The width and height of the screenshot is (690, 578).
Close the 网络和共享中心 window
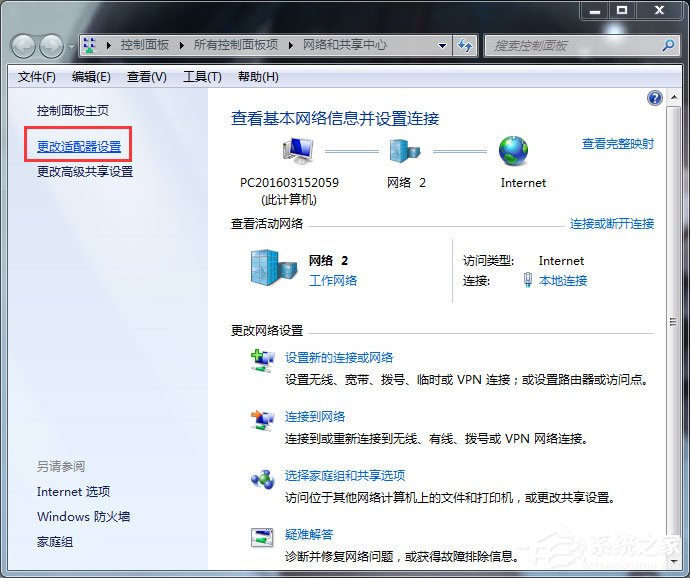[659, 11]
